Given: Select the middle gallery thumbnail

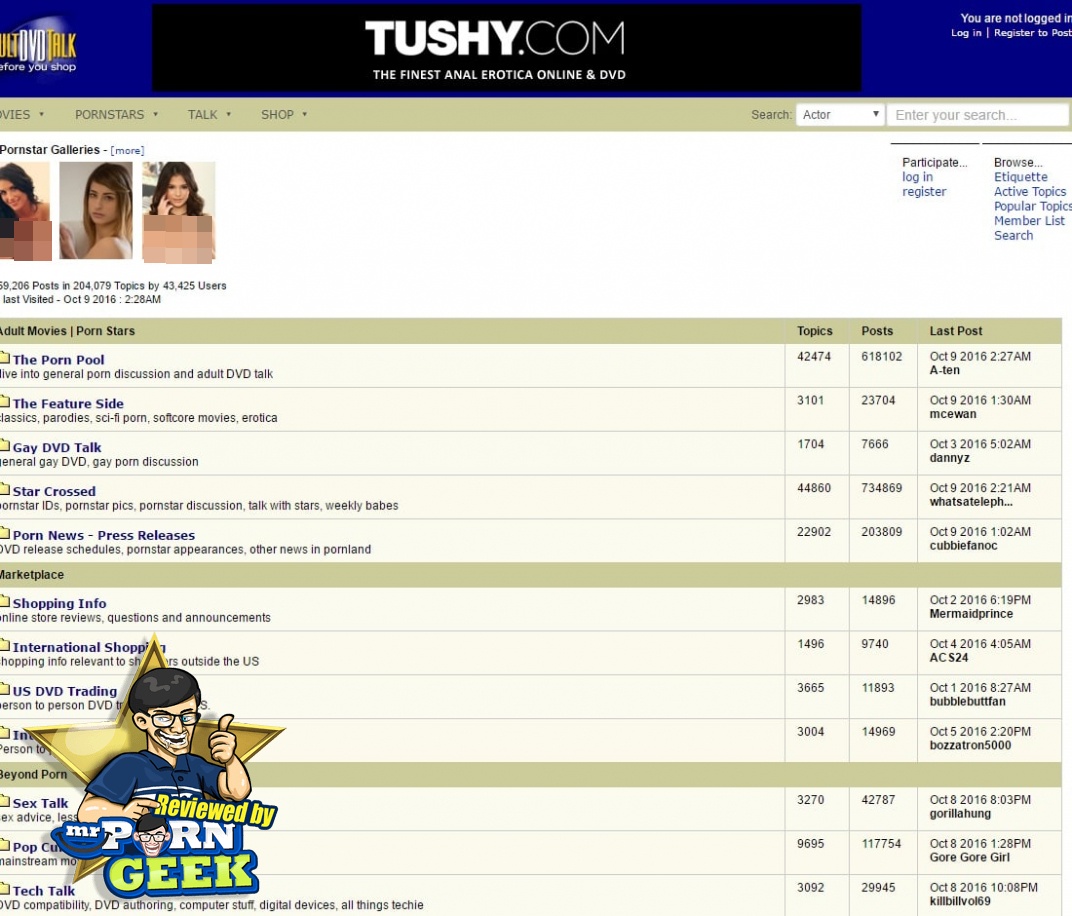Looking at the screenshot, I should coord(96,211).
